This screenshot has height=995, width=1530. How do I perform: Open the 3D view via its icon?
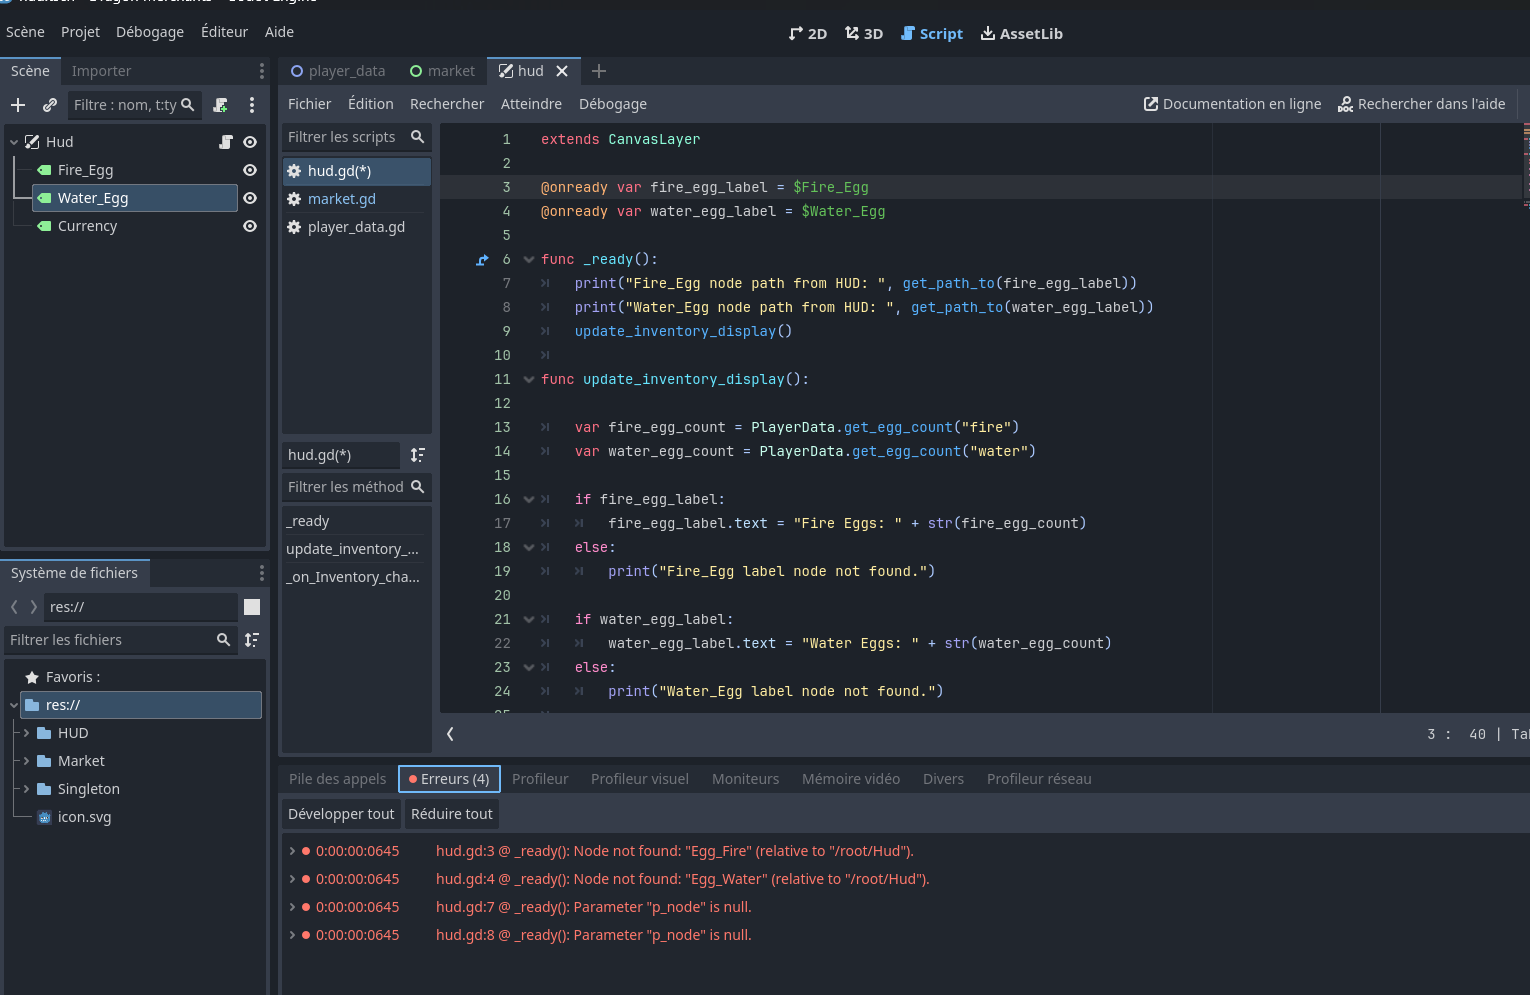pos(863,33)
